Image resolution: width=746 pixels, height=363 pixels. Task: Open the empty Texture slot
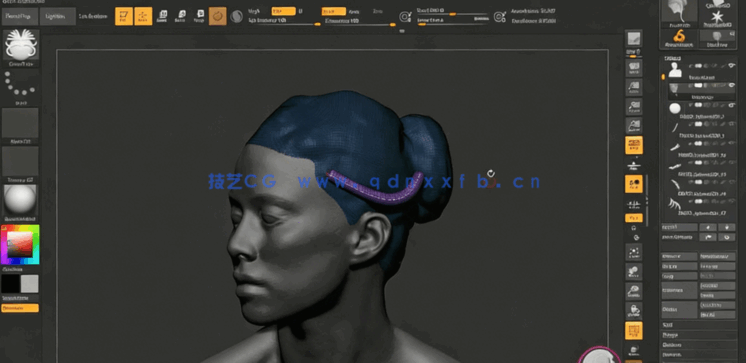coord(20,161)
